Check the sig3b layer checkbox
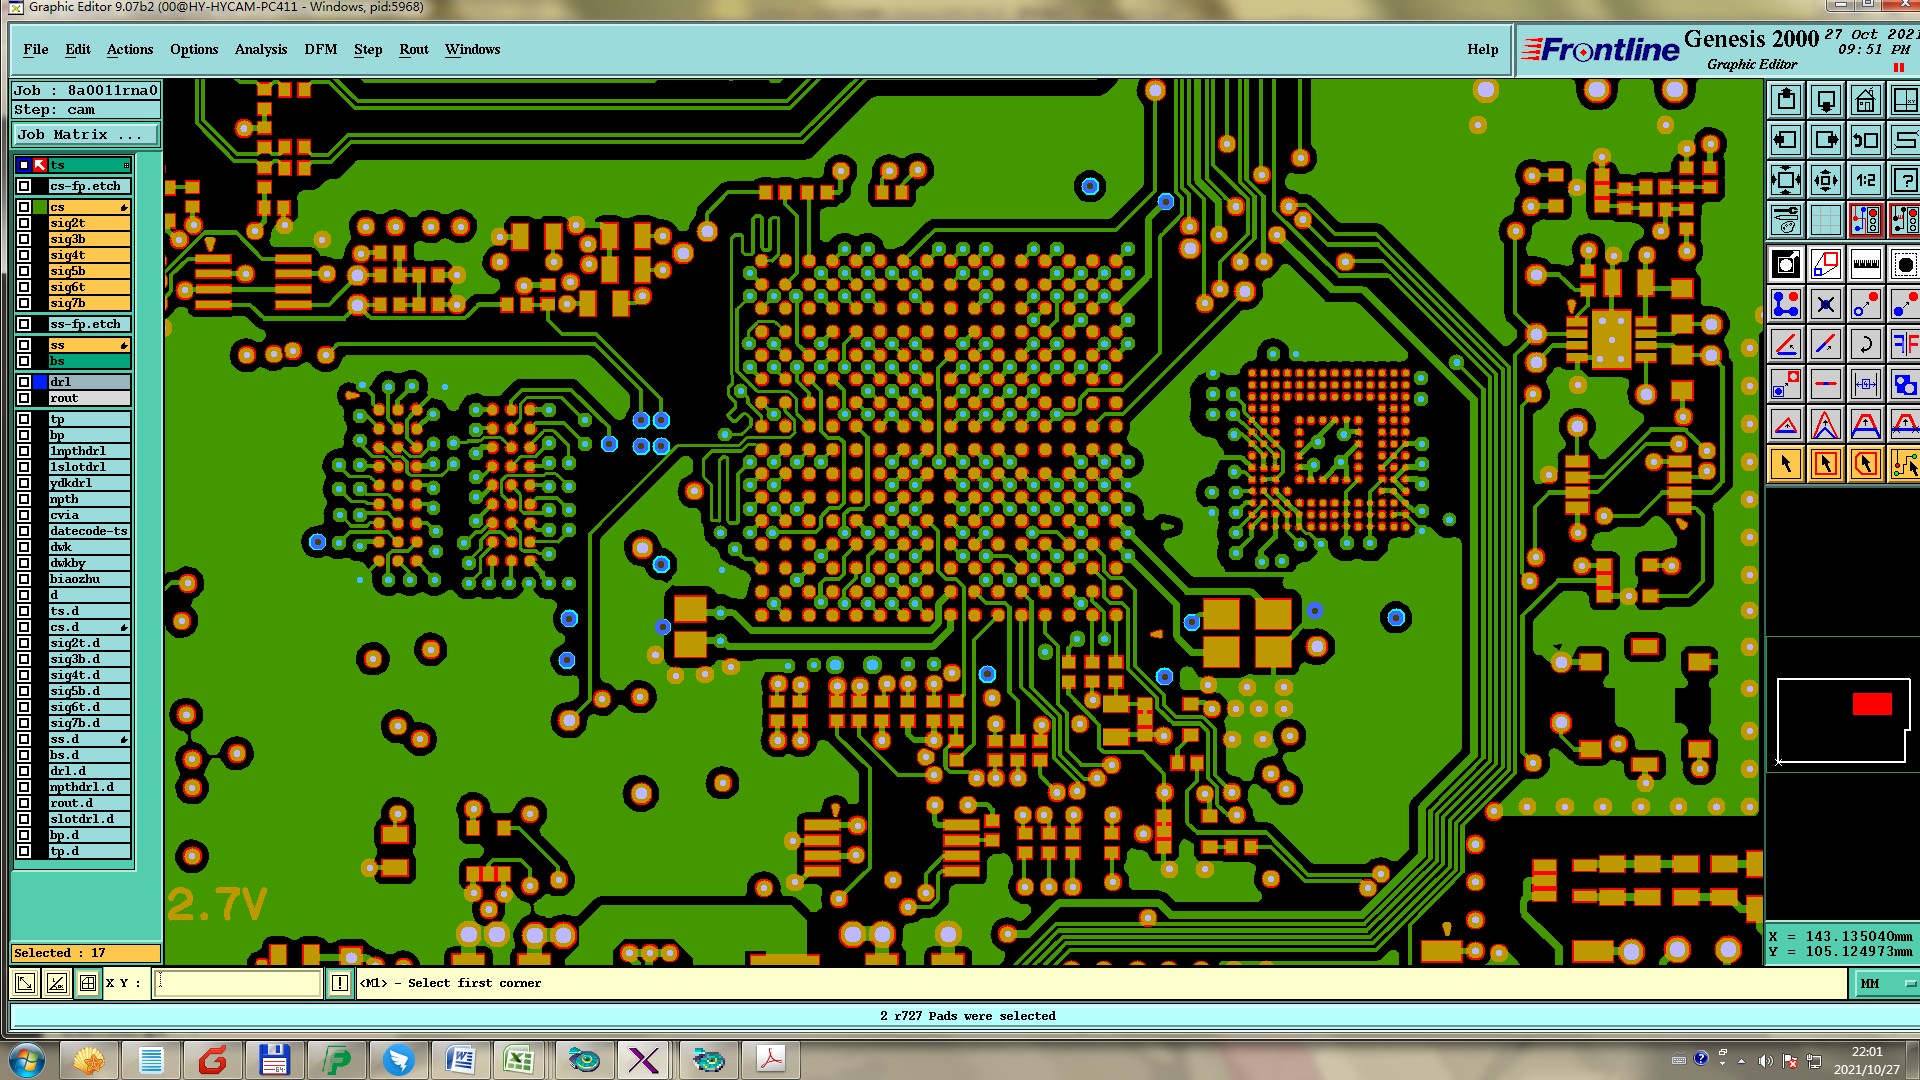 (24, 239)
